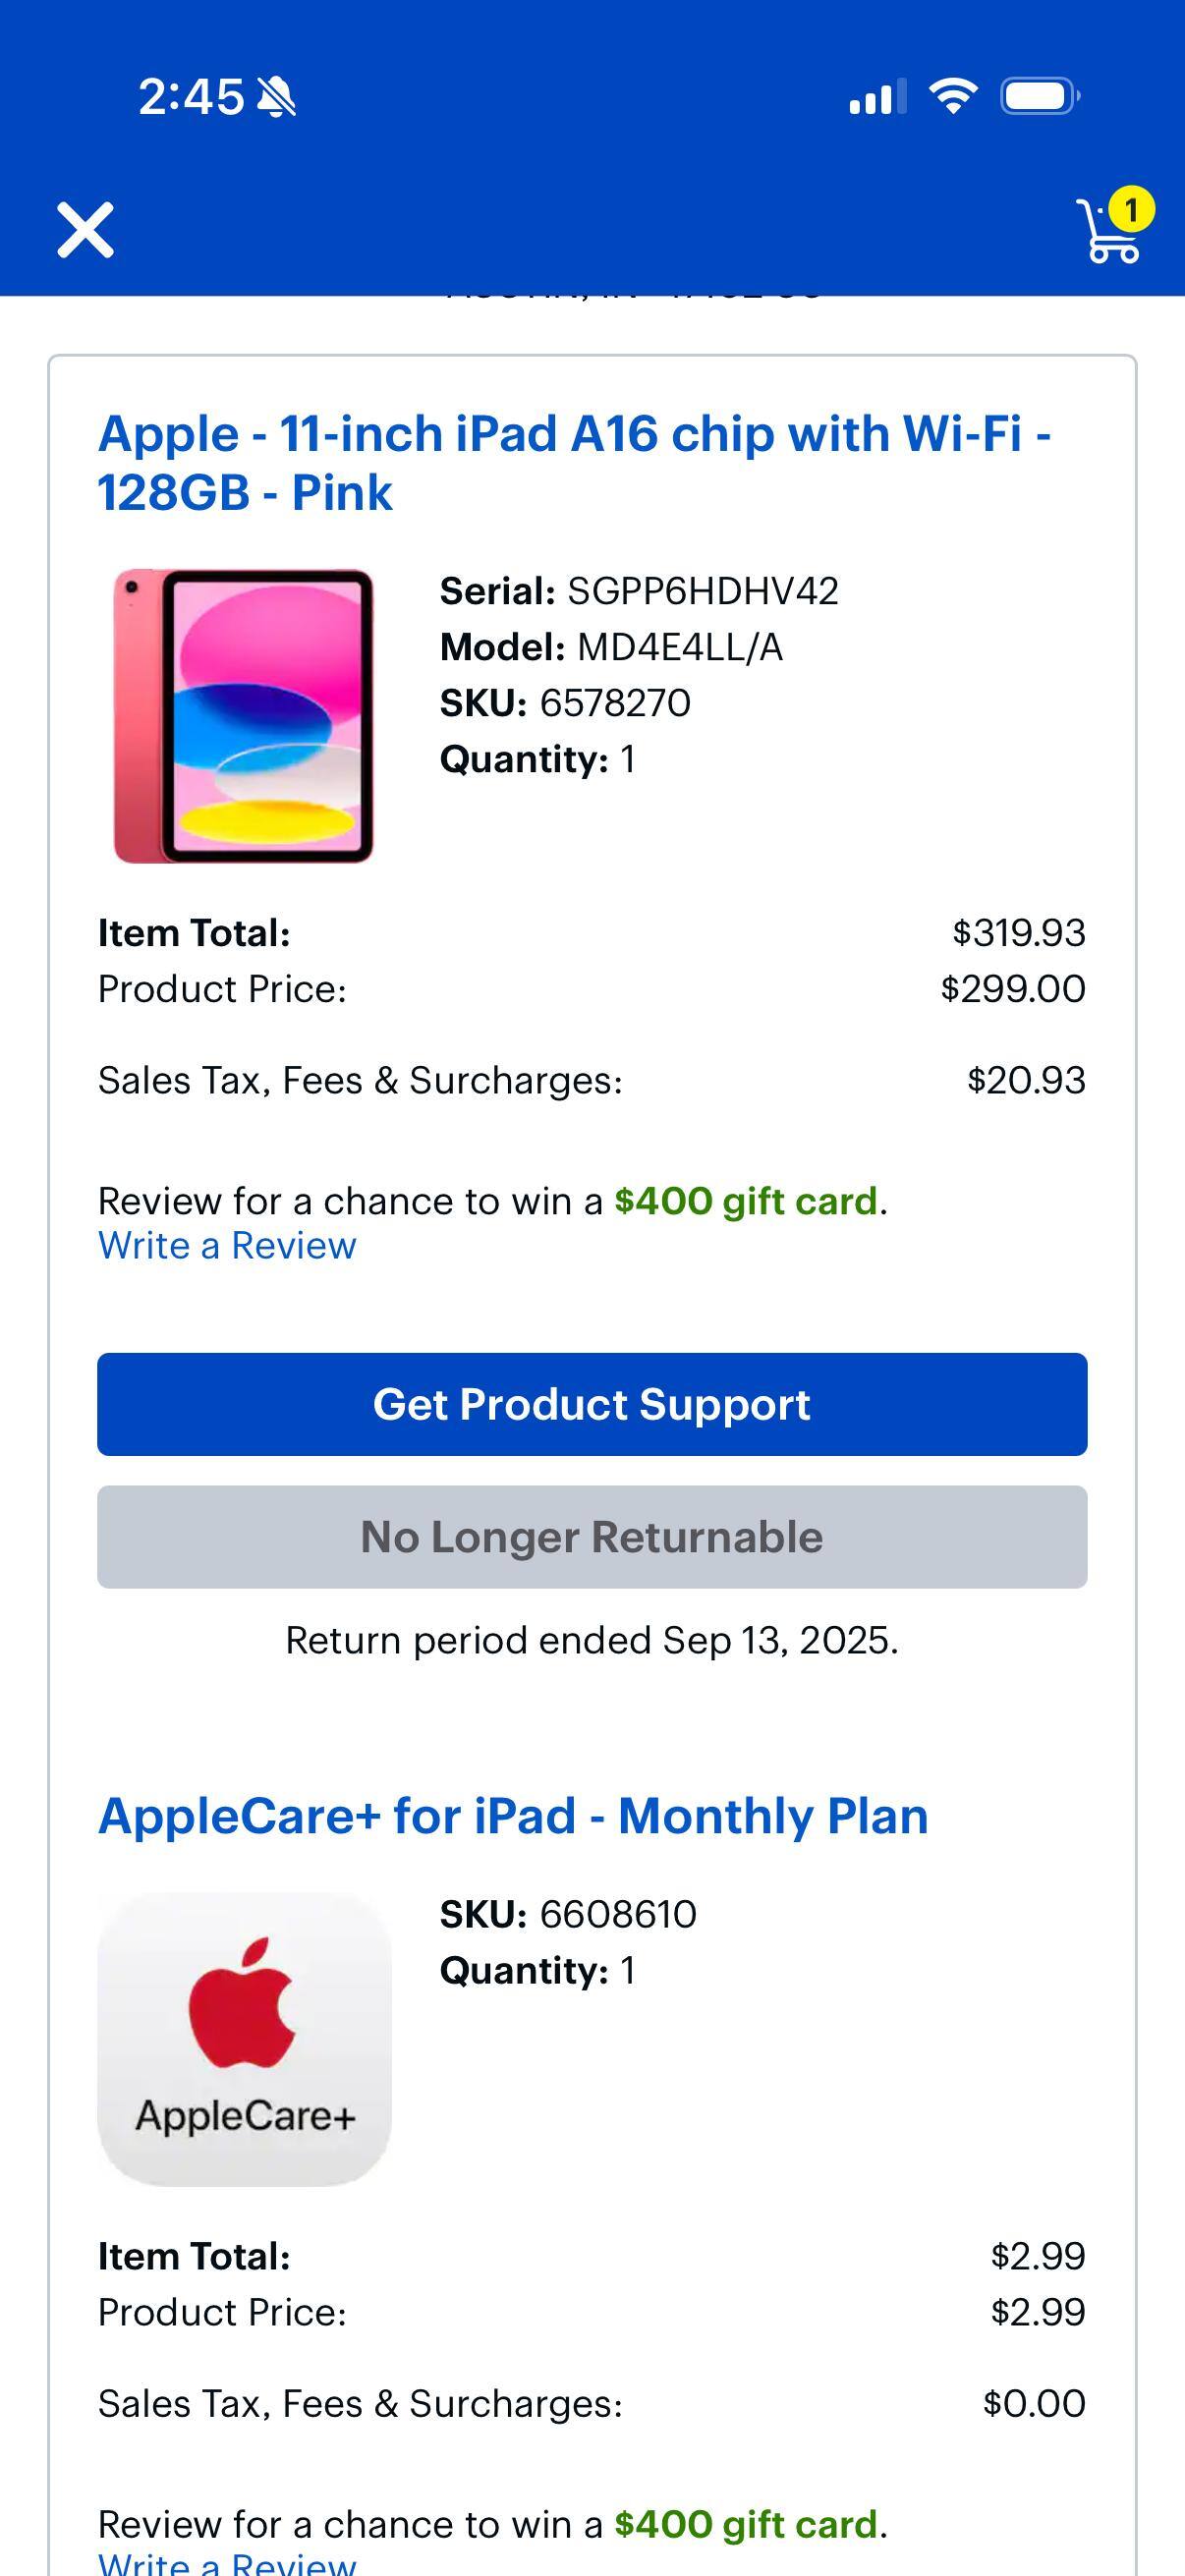Viewport: 1185px width, 2576px height.
Task: Tap the Serial number SGPP6HDHV42 text
Action: point(640,590)
